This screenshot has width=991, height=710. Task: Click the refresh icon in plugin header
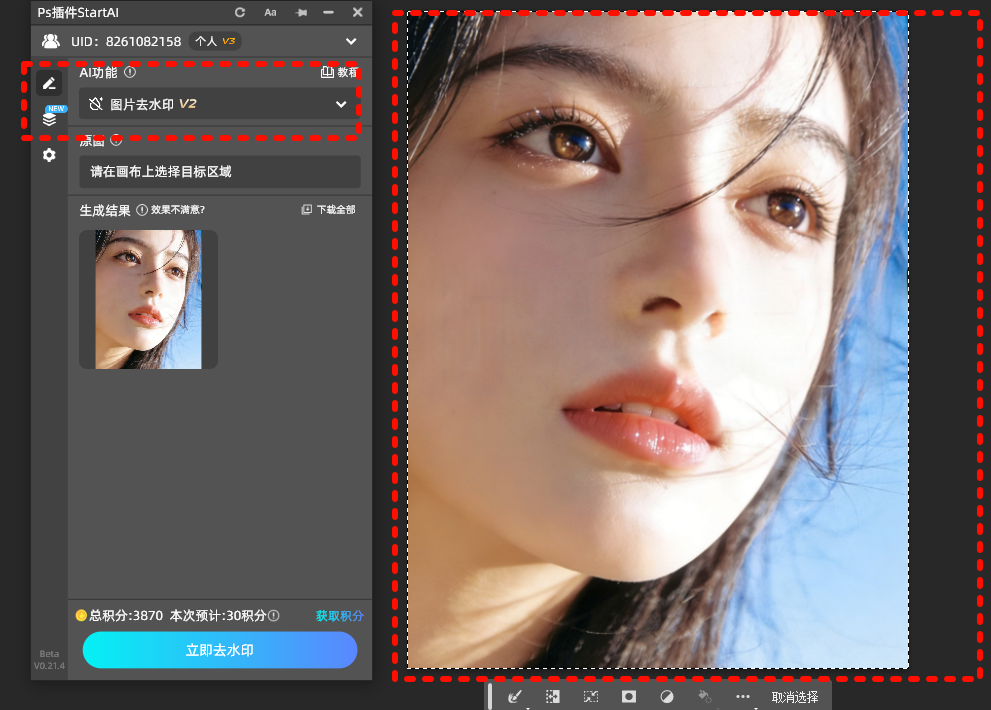[240, 12]
